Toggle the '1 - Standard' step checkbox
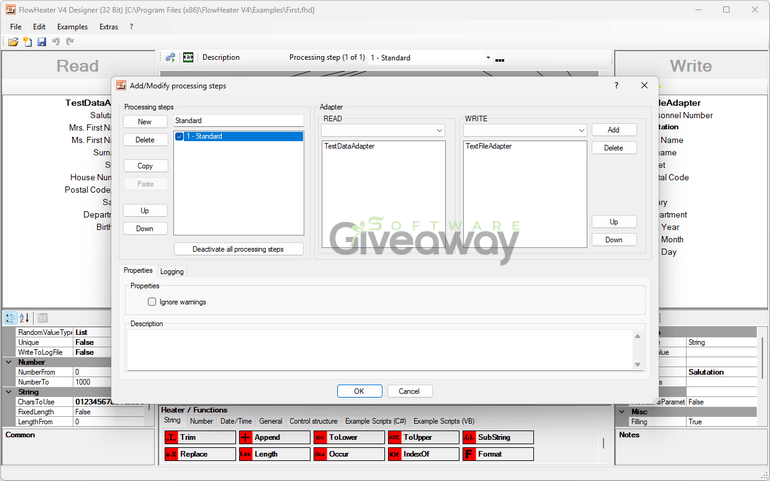Image resolution: width=770 pixels, height=481 pixels. [x=179, y=137]
